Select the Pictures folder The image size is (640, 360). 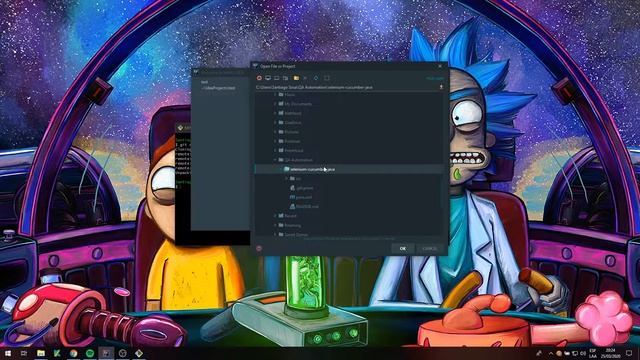[292, 132]
